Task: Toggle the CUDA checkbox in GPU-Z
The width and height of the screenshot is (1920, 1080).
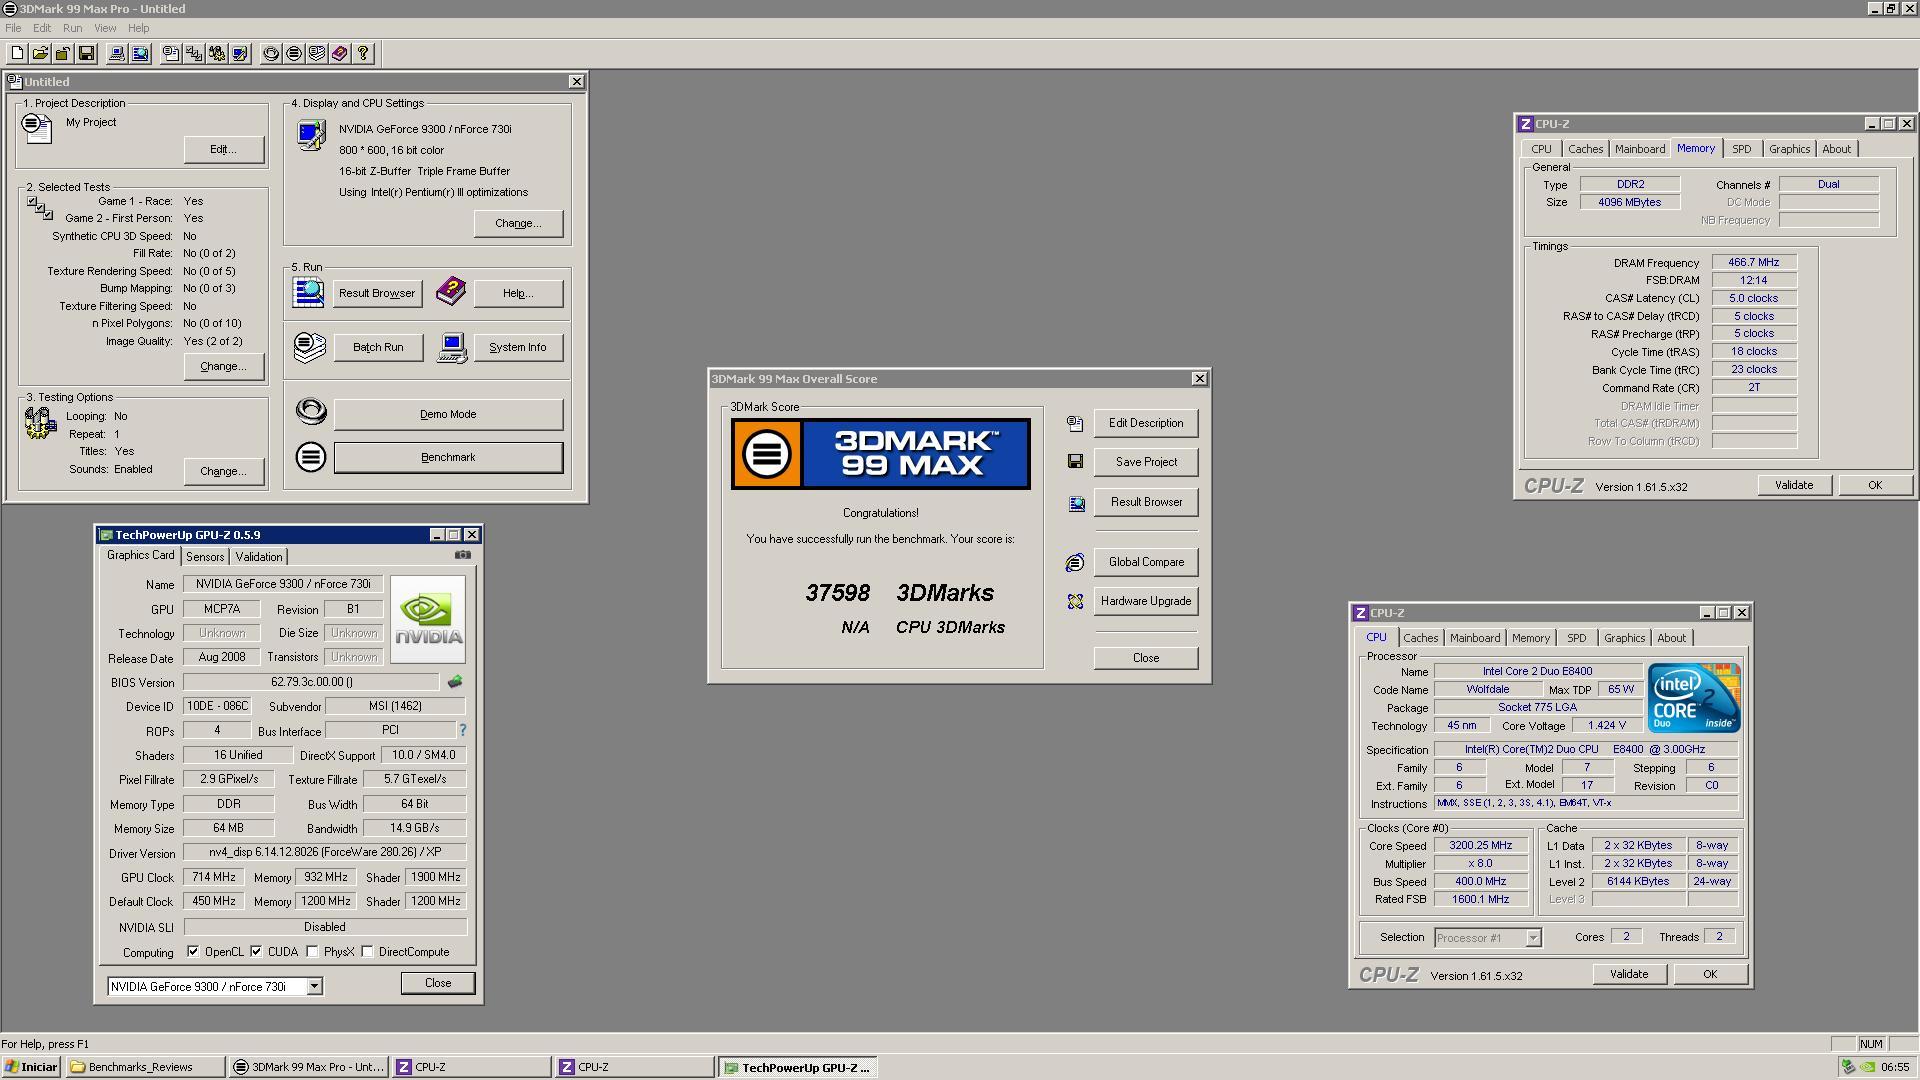Action: [256, 952]
